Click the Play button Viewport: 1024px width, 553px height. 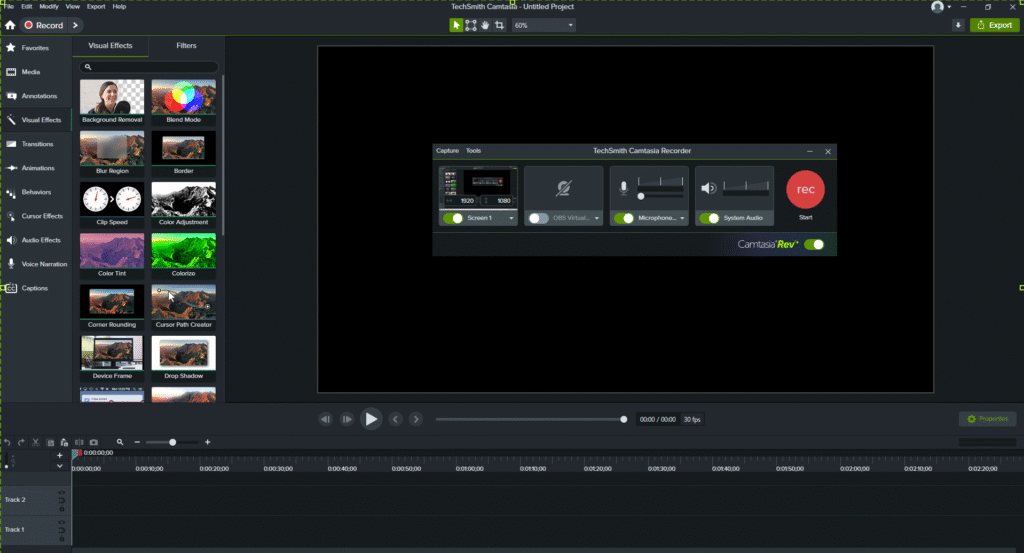point(370,419)
